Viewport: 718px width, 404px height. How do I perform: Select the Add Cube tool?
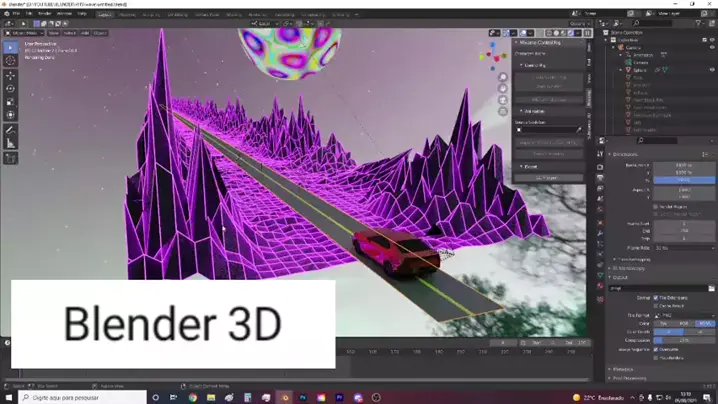coord(11,158)
